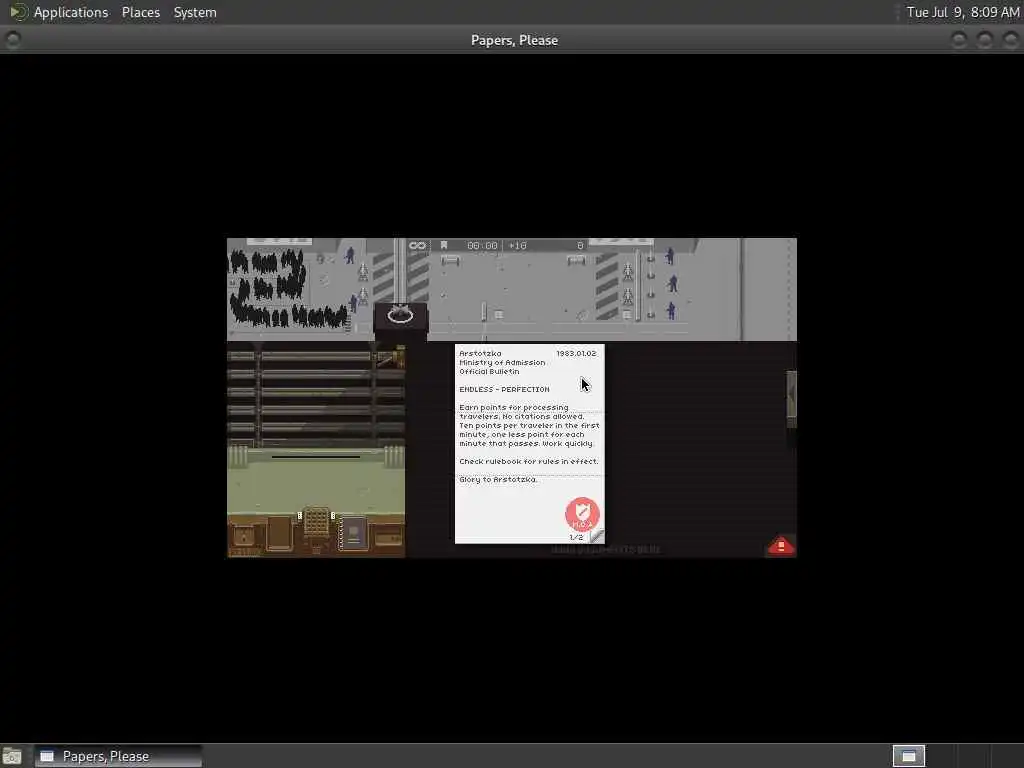
Task: Click the ENDLESS - PERFECTION heading
Action: point(504,389)
